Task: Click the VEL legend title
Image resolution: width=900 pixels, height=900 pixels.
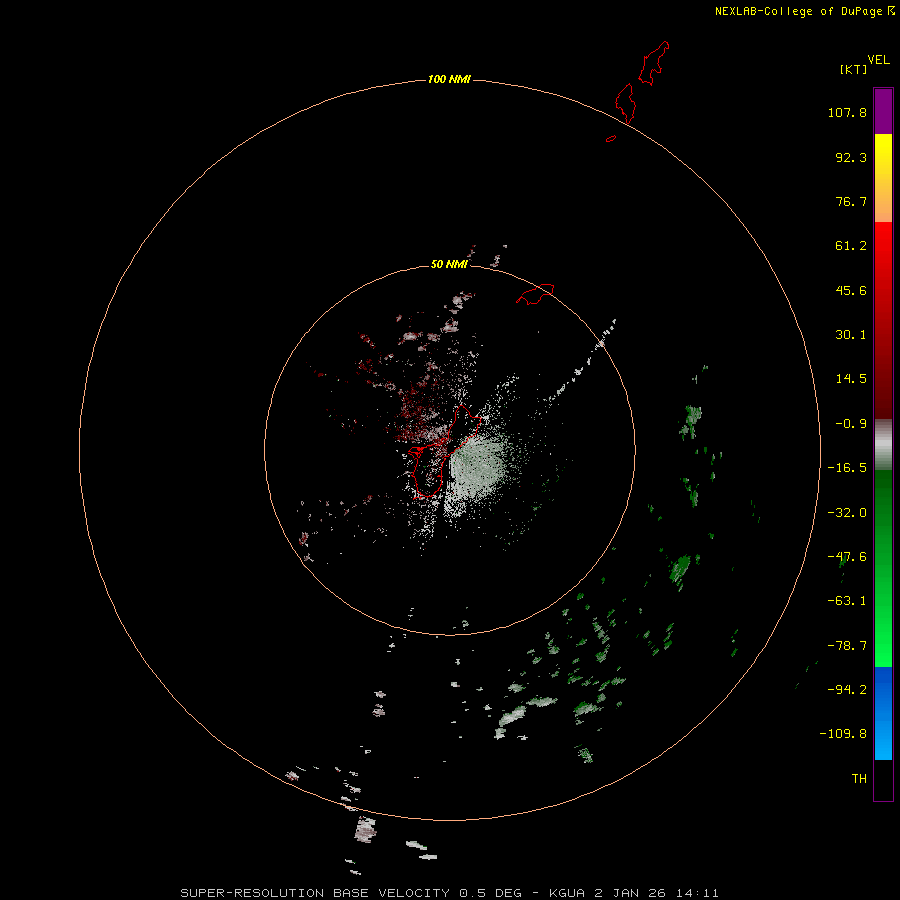Action: (x=878, y=60)
